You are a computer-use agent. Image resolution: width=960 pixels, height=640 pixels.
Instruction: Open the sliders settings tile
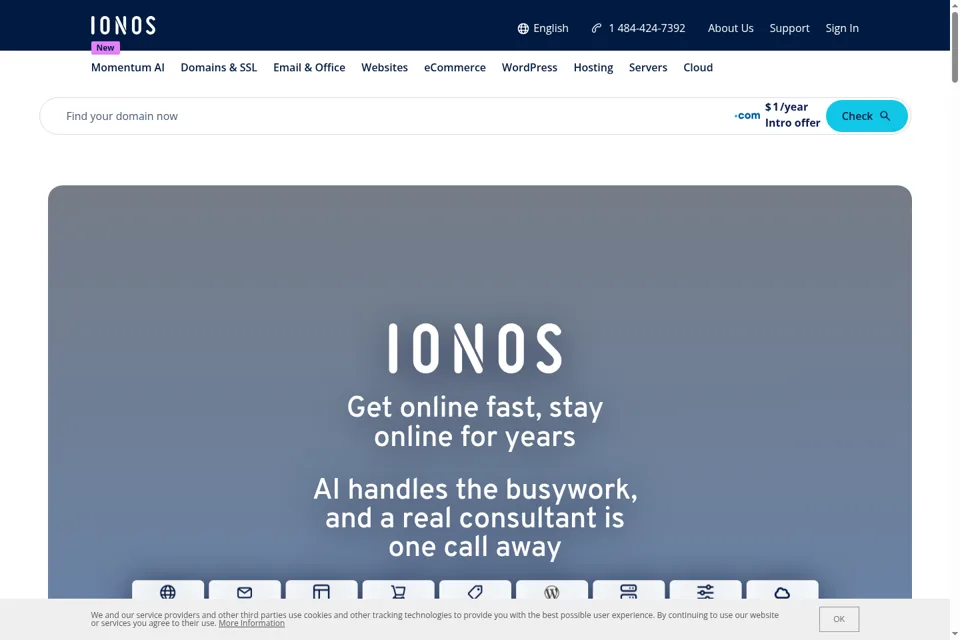click(x=705, y=590)
